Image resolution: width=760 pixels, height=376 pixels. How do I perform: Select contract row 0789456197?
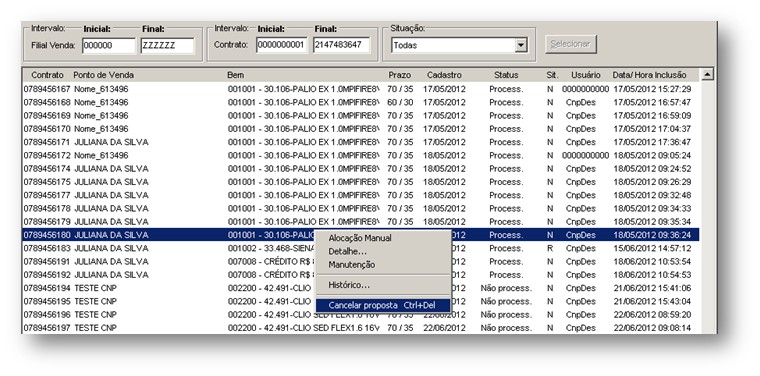pos(361,328)
